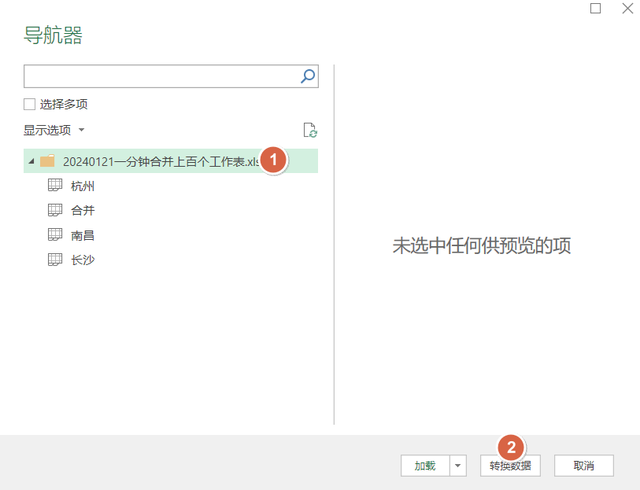Screen dimensions: 640x490
Task: Click the 加载 button
Action: (425, 466)
